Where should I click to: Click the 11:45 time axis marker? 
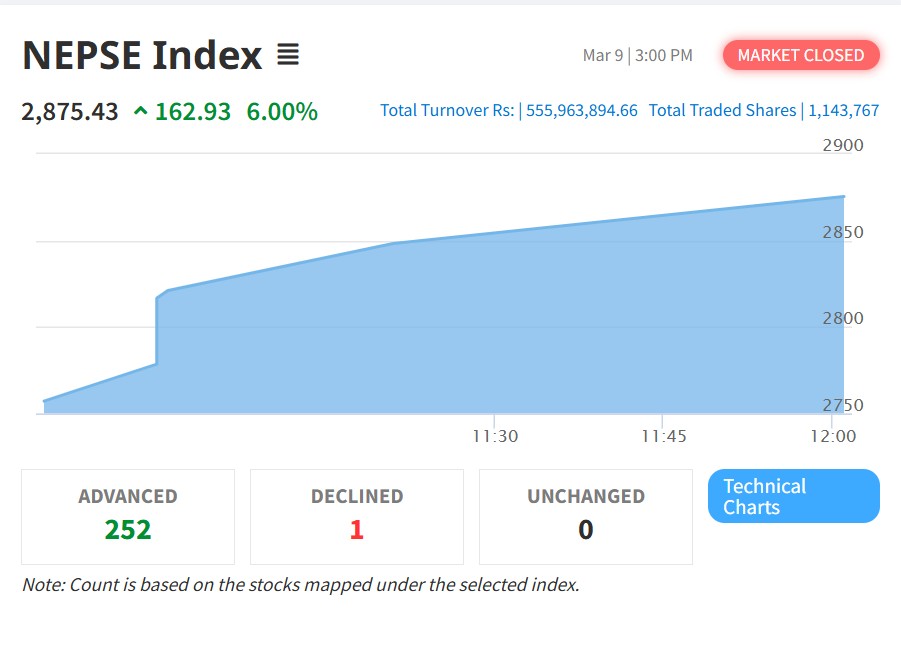coord(664,436)
